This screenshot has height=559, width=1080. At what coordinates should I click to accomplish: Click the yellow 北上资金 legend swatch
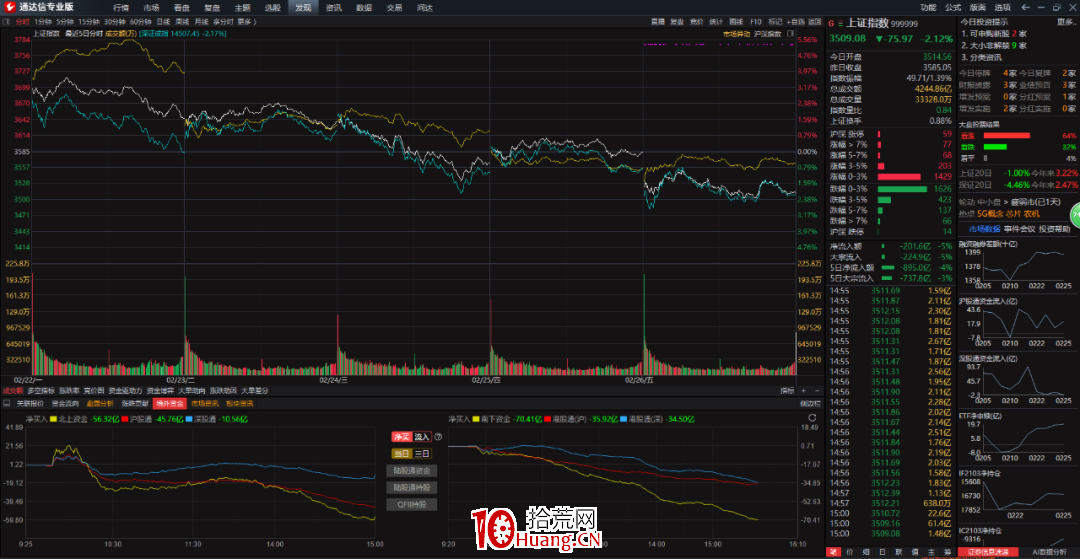pyautogui.click(x=54, y=419)
